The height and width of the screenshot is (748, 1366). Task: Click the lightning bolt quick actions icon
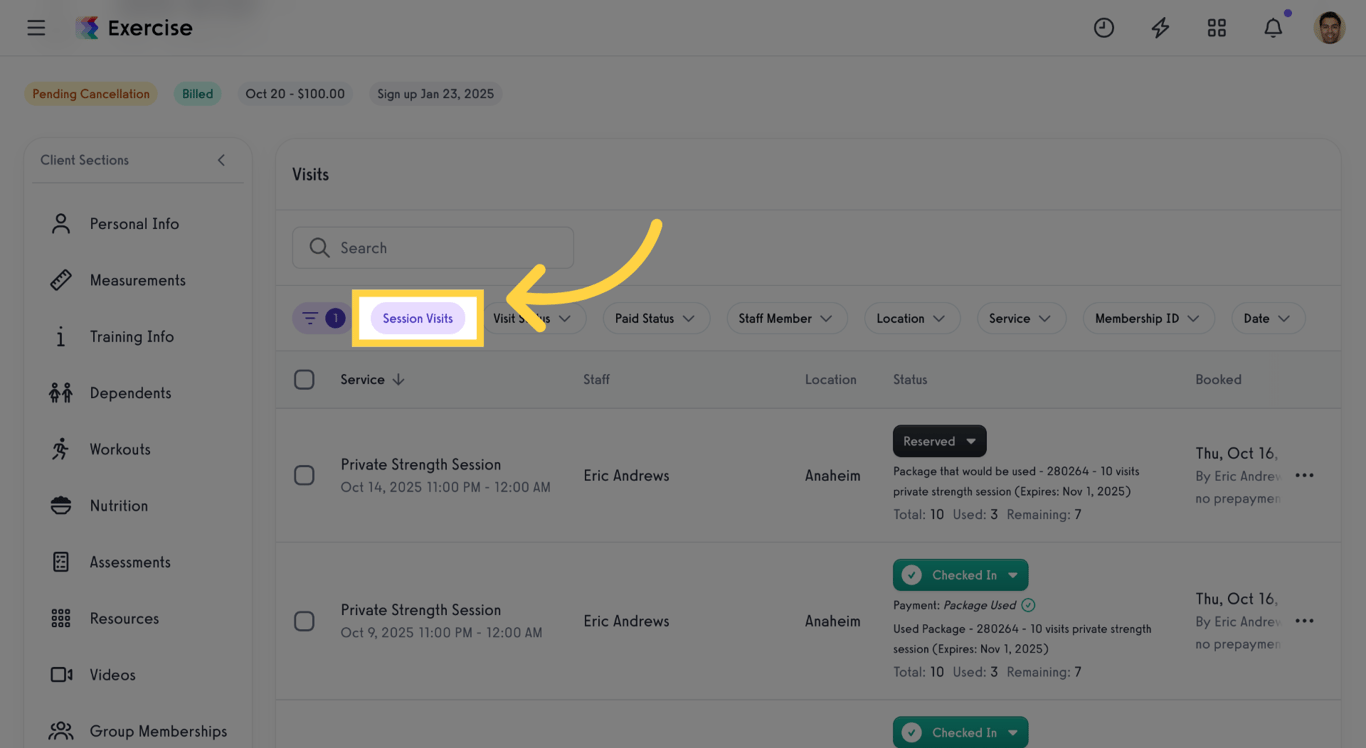pos(1160,28)
